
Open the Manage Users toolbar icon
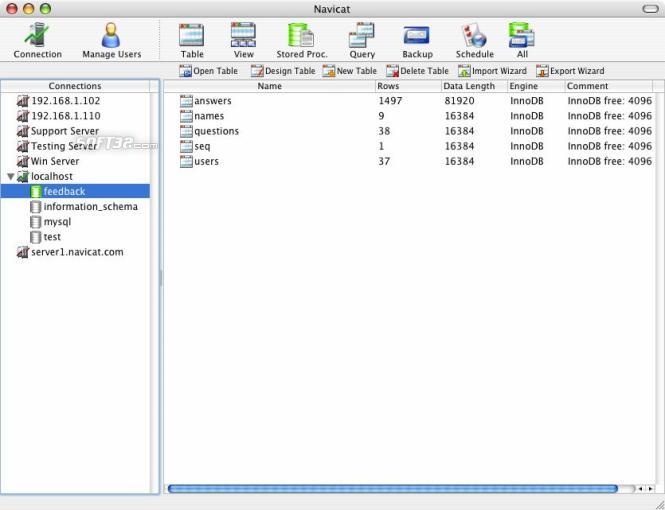pos(112,41)
